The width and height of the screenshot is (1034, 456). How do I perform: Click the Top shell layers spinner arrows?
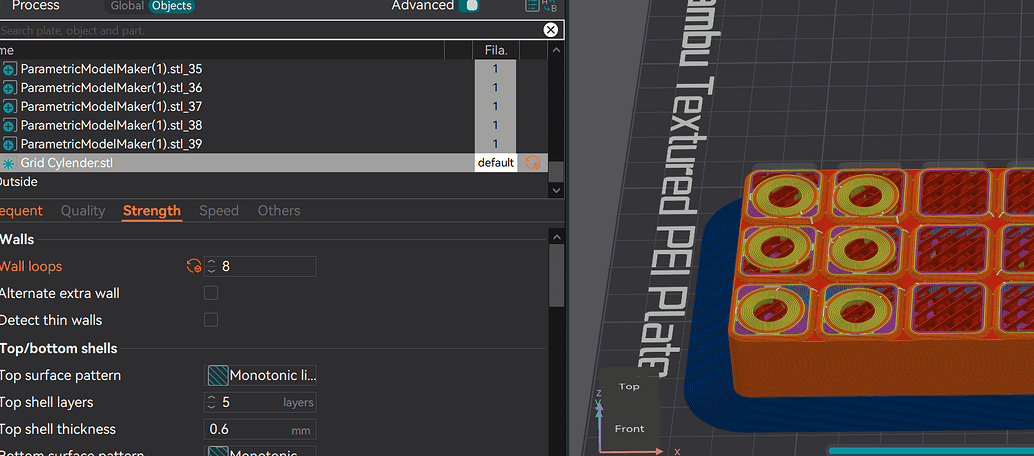click(211, 403)
